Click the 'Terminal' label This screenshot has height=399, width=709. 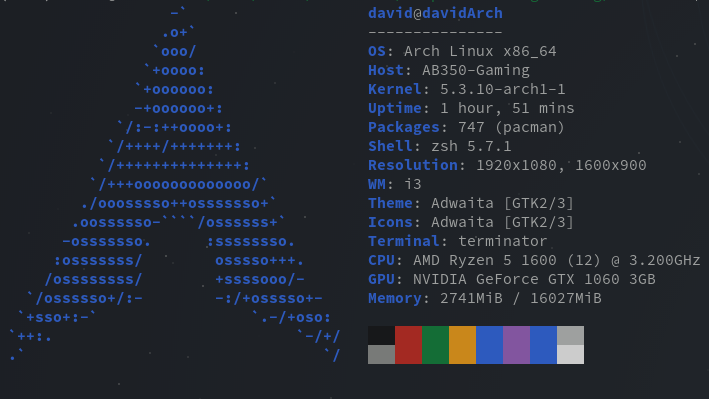click(x=404, y=241)
